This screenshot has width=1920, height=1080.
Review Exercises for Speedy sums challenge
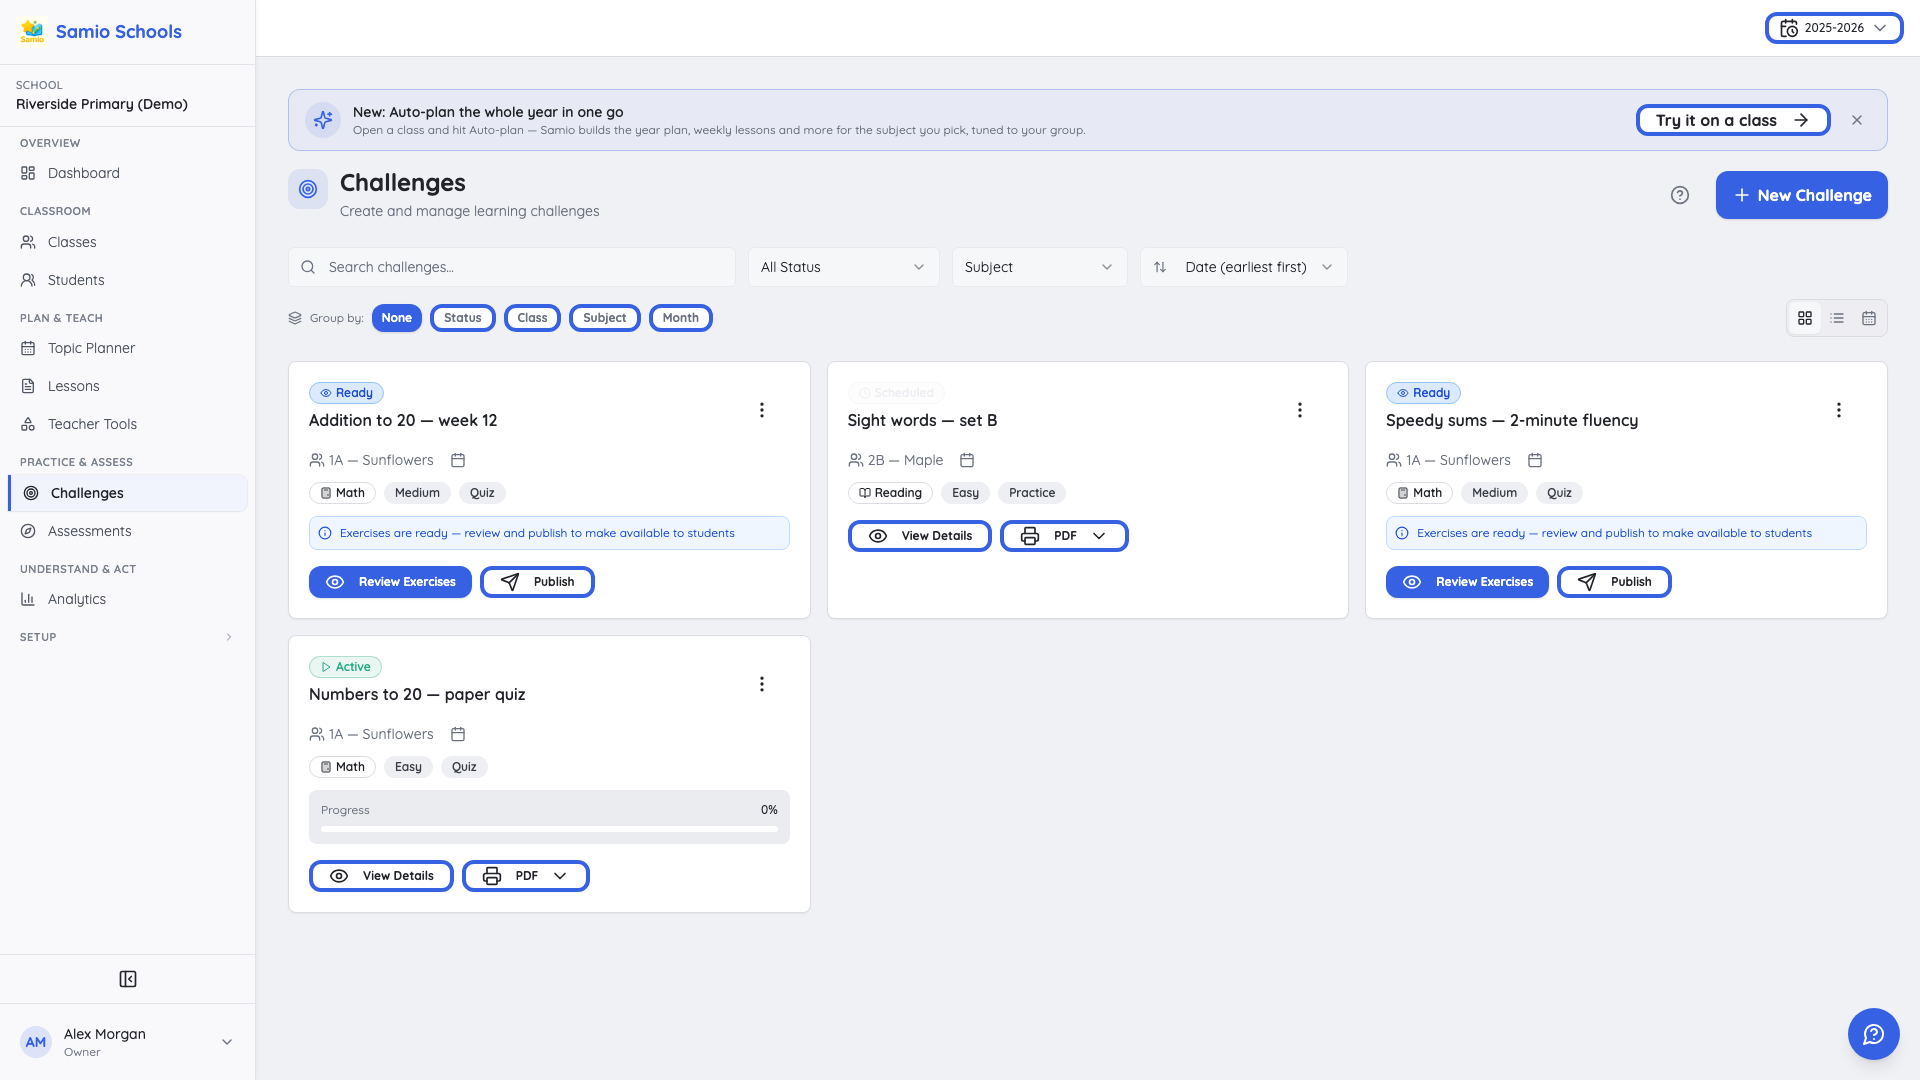pos(1467,582)
